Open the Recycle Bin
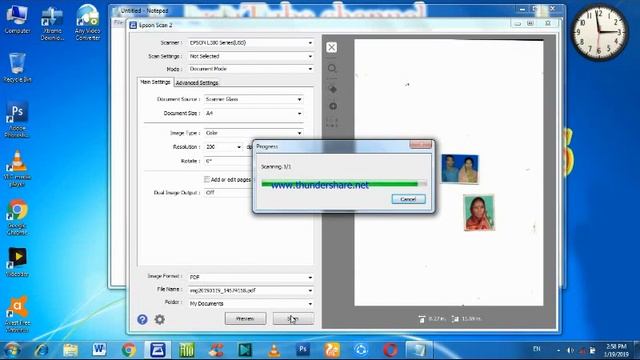Viewport: 640px width, 360px height. [x=17, y=68]
